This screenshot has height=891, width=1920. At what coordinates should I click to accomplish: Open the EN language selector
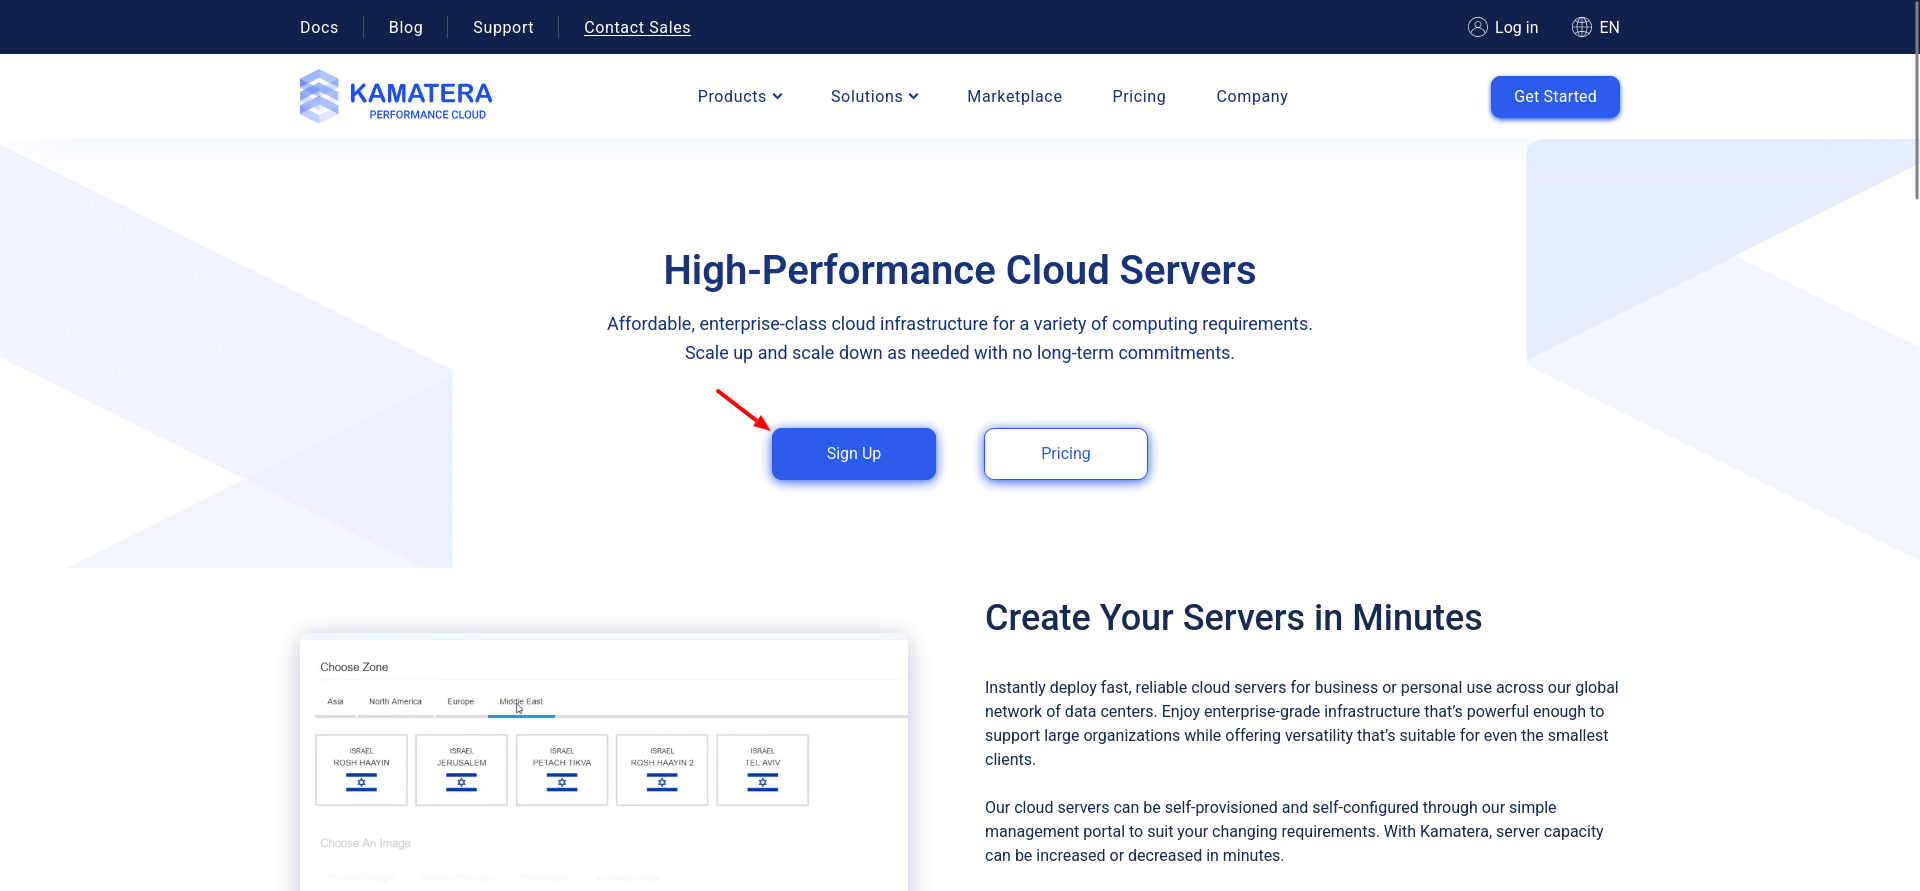pos(1609,27)
